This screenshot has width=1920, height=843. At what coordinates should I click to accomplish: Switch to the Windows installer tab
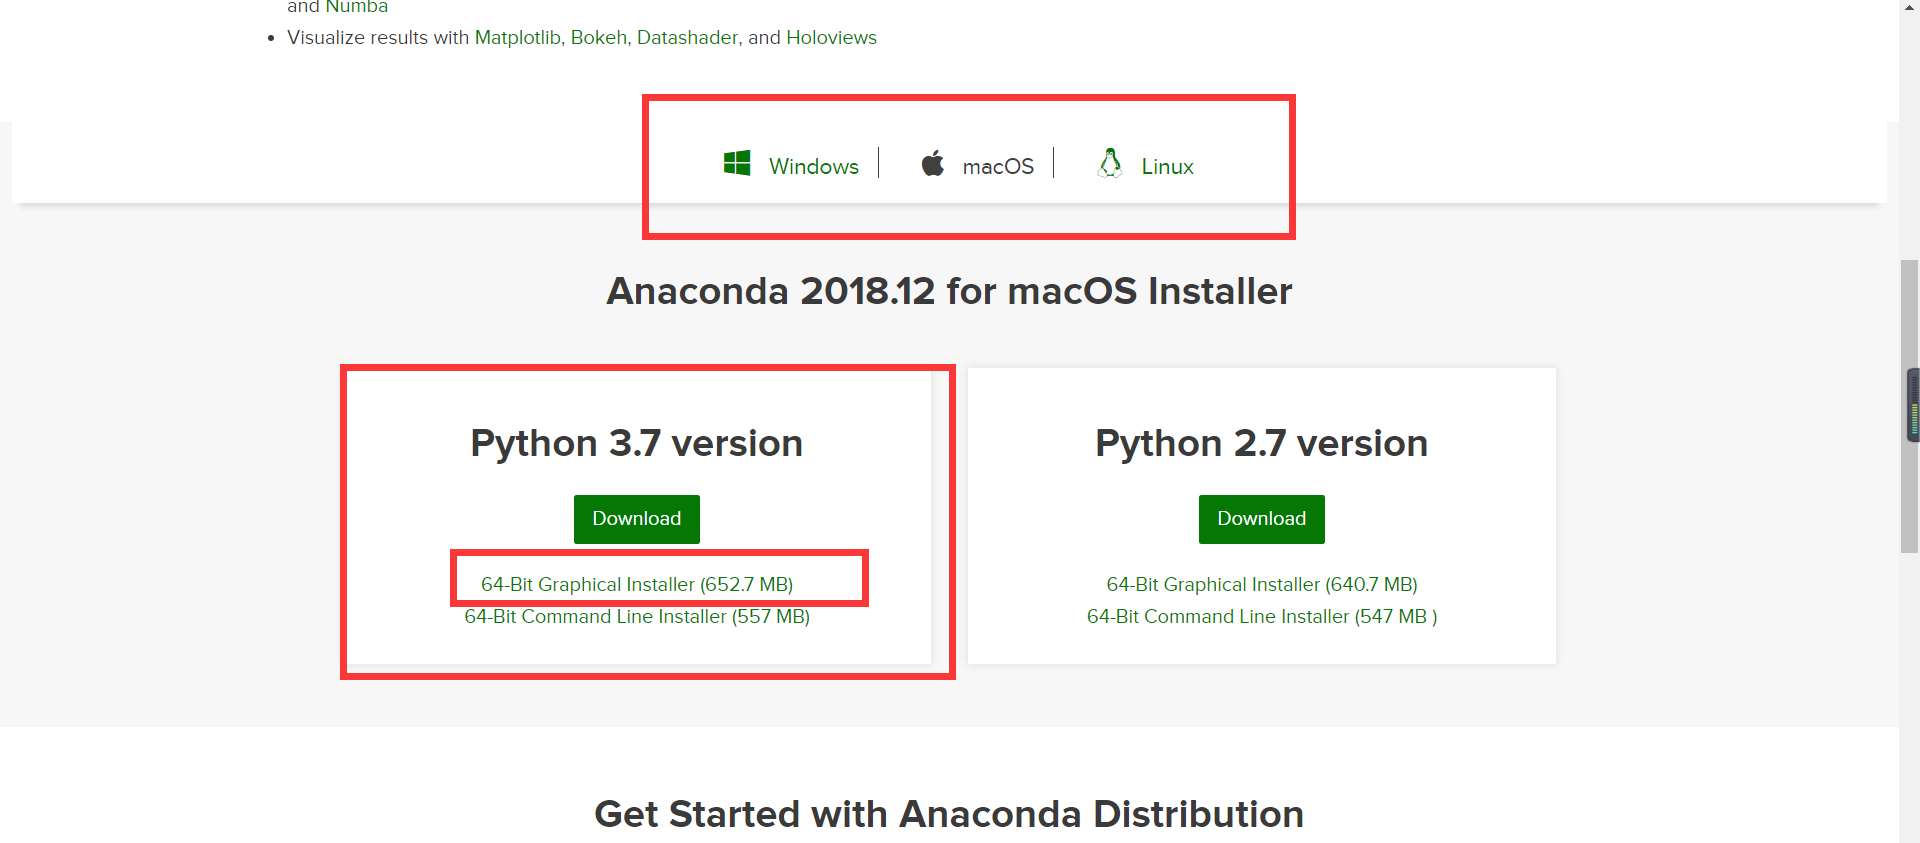812,165
